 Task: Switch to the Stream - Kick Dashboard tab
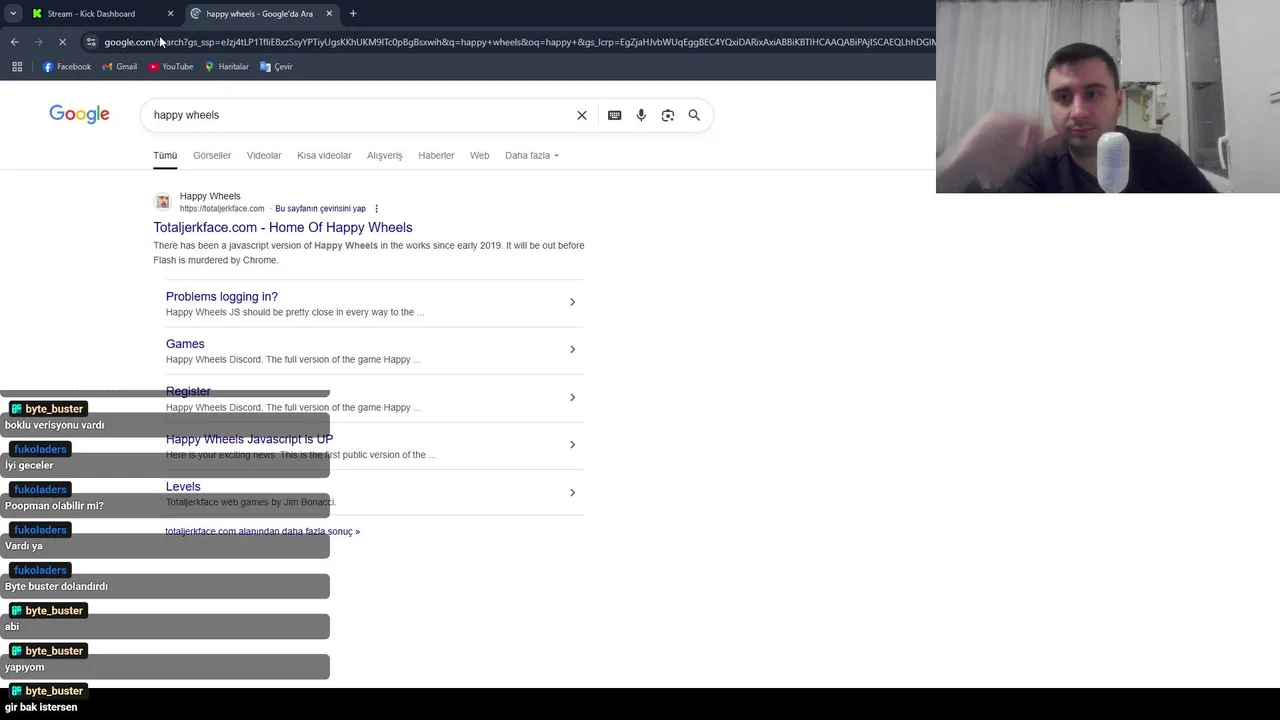tap(91, 14)
